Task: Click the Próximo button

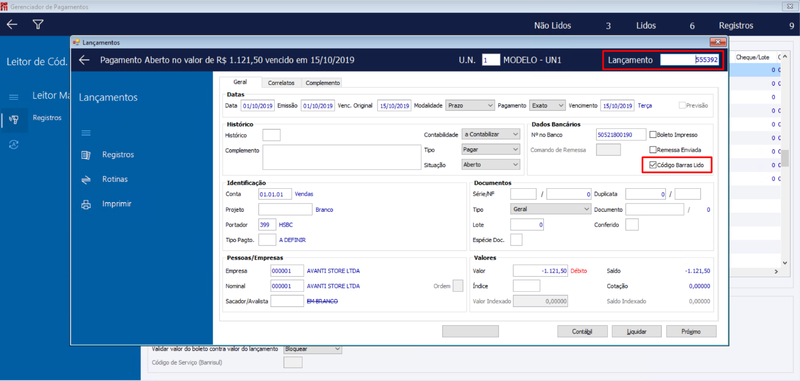Action: point(691,332)
